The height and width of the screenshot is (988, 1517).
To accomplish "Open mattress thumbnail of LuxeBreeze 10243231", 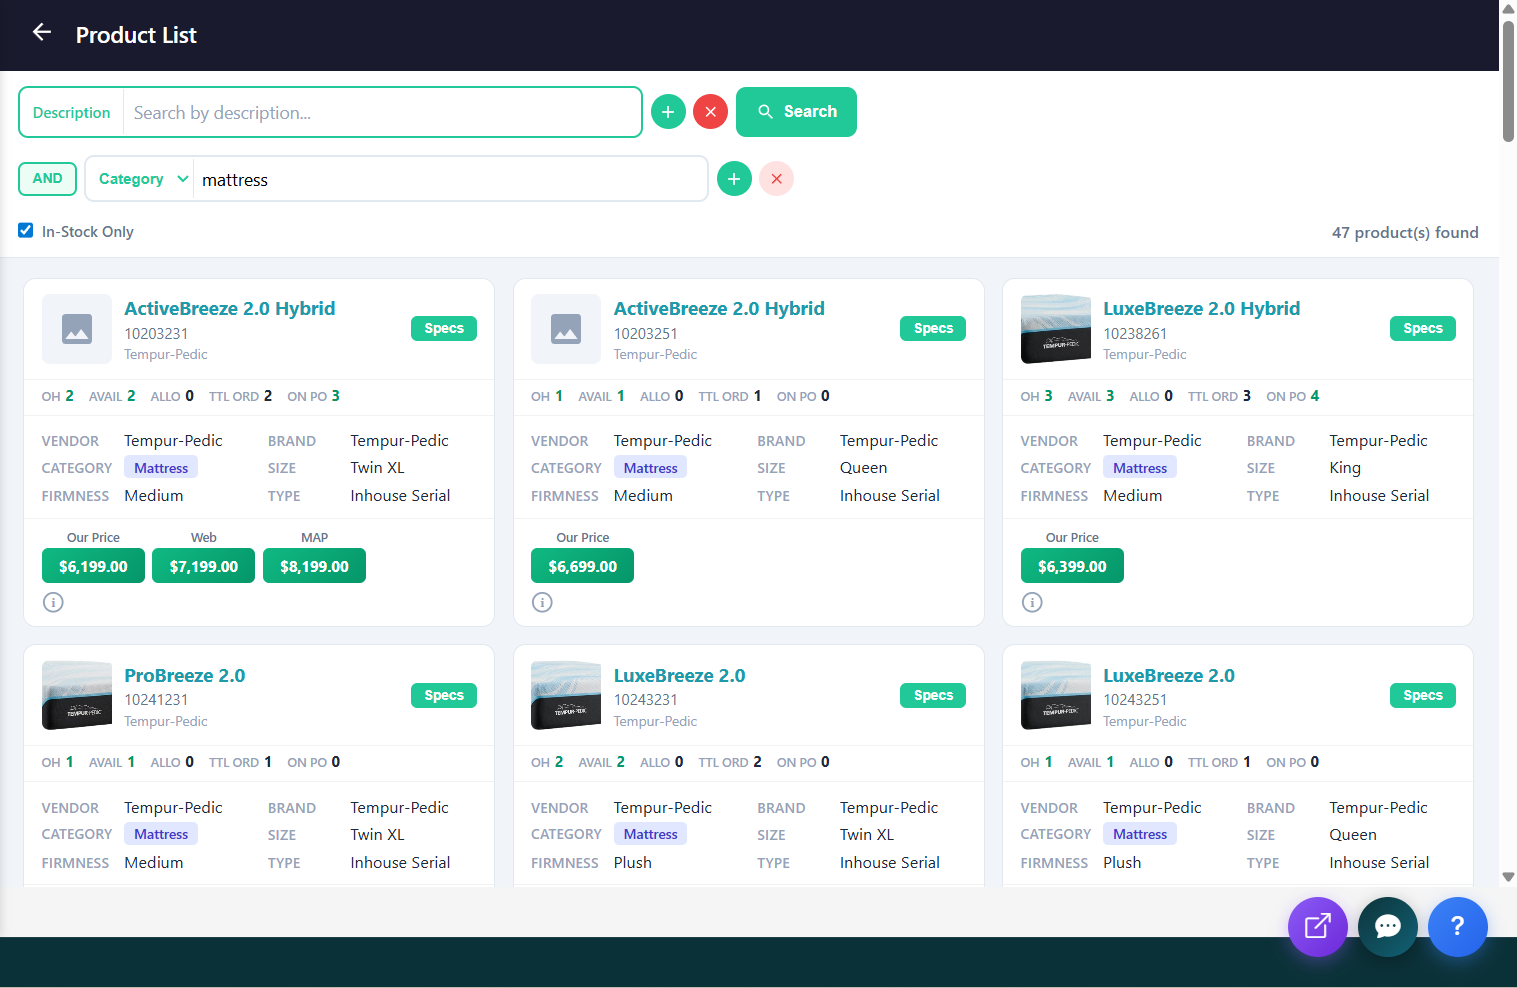I will [x=566, y=695].
